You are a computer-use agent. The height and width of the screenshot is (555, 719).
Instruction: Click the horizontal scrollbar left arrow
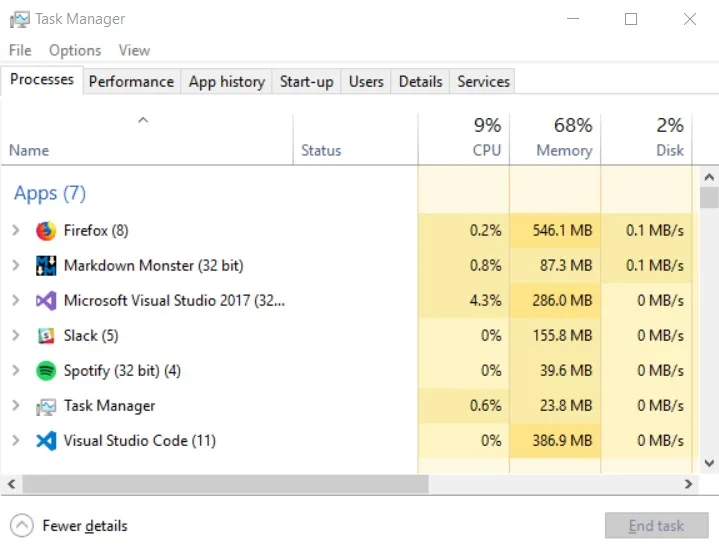click(x=12, y=484)
